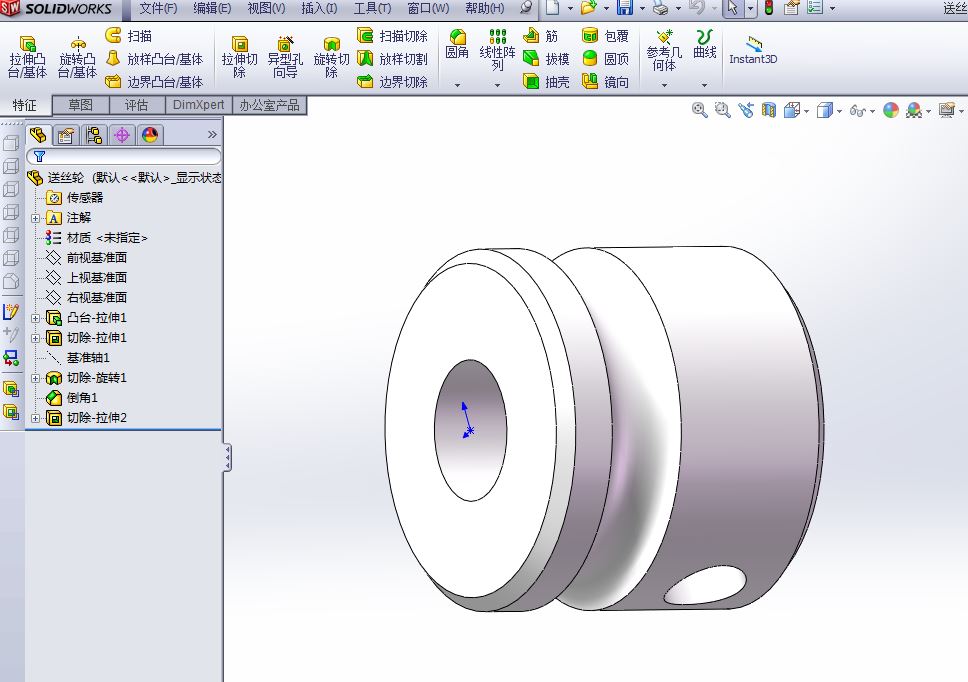Select the Fillet (圆角) tool

tap(457, 44)
